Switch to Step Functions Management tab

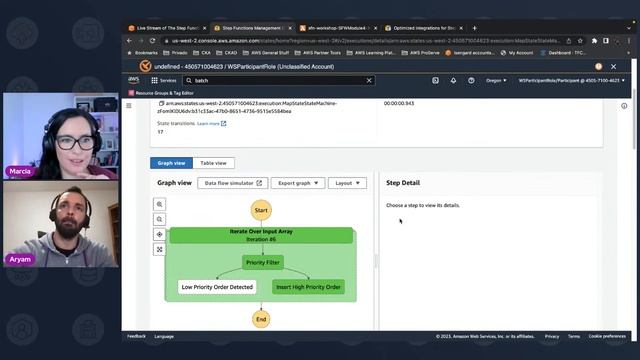(253, 28)
